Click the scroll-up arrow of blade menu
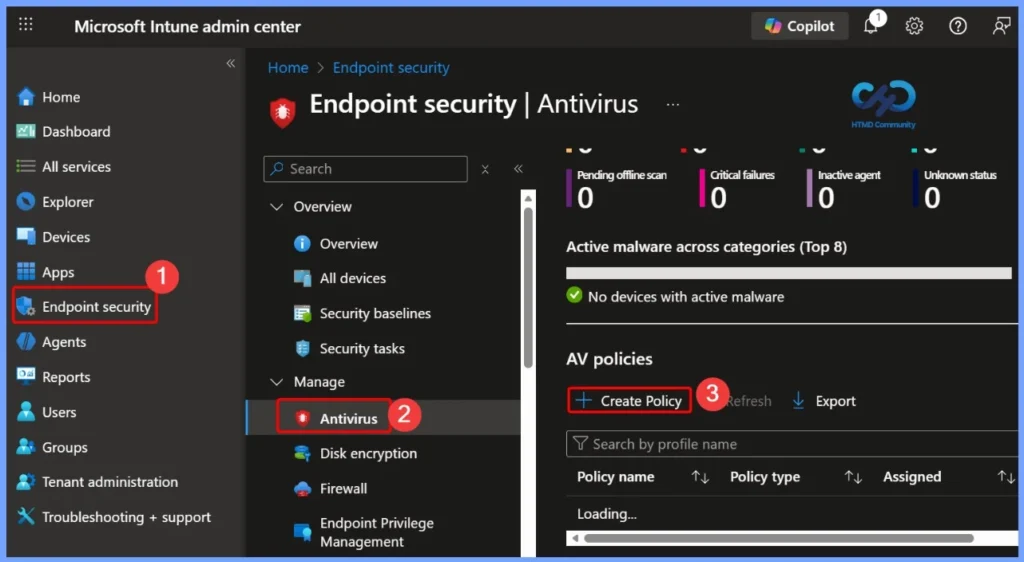Viewport: 1024px width, 562px height. coord(528,198)
